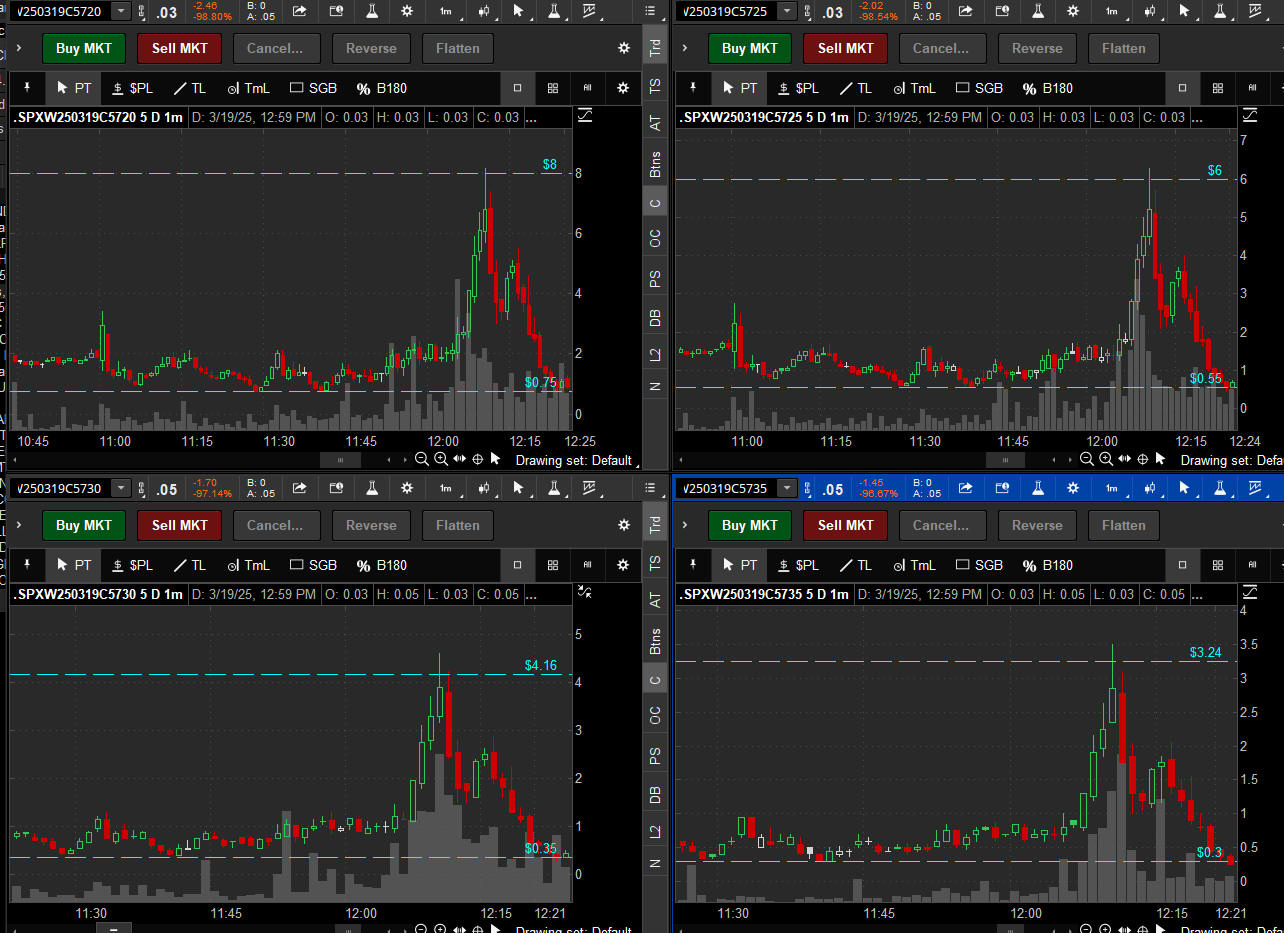Zoom in on the C5720 chart

pos(440,459)
